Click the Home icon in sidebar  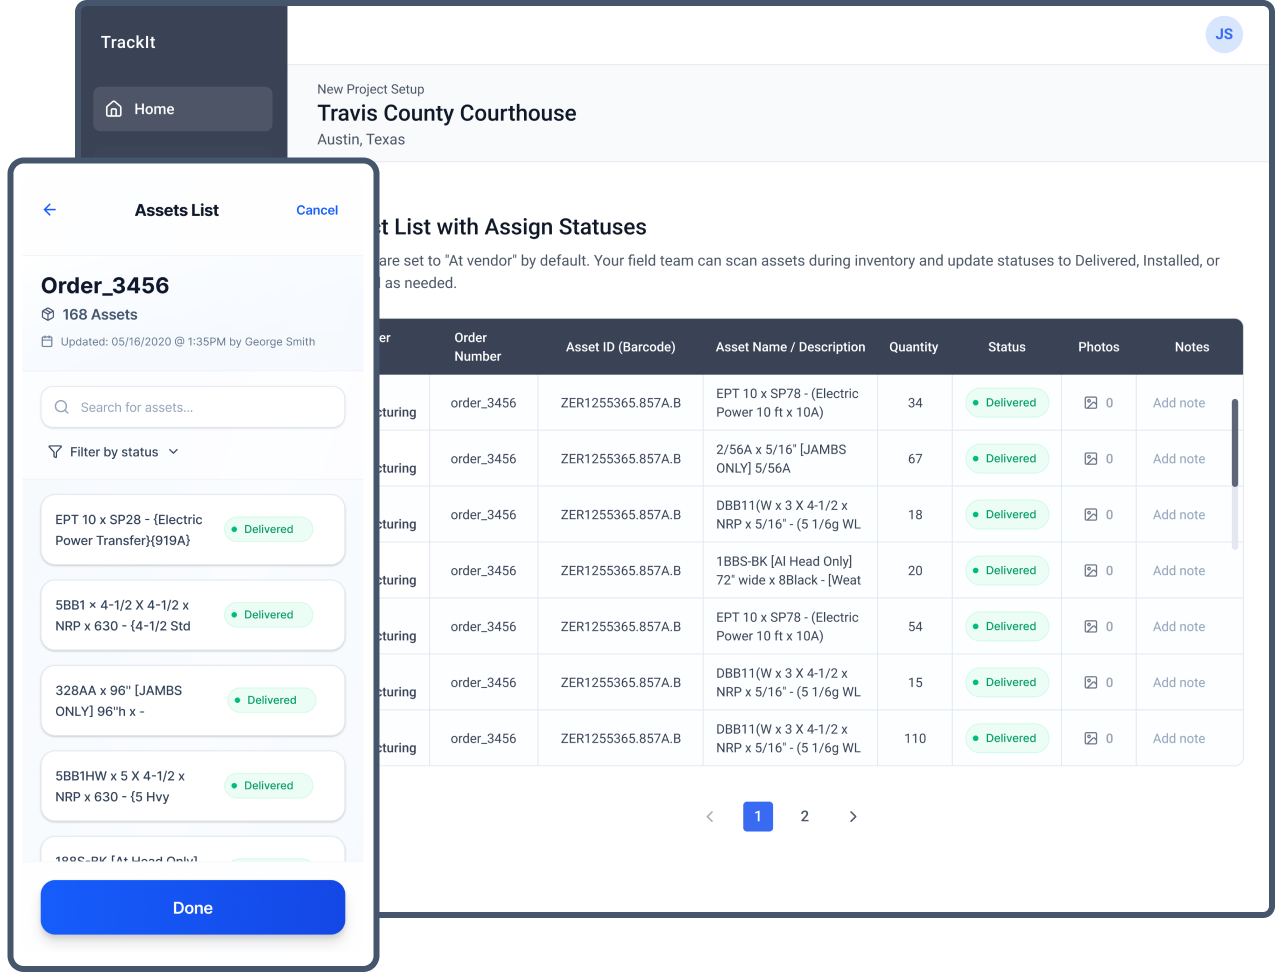tap(114, 109)
